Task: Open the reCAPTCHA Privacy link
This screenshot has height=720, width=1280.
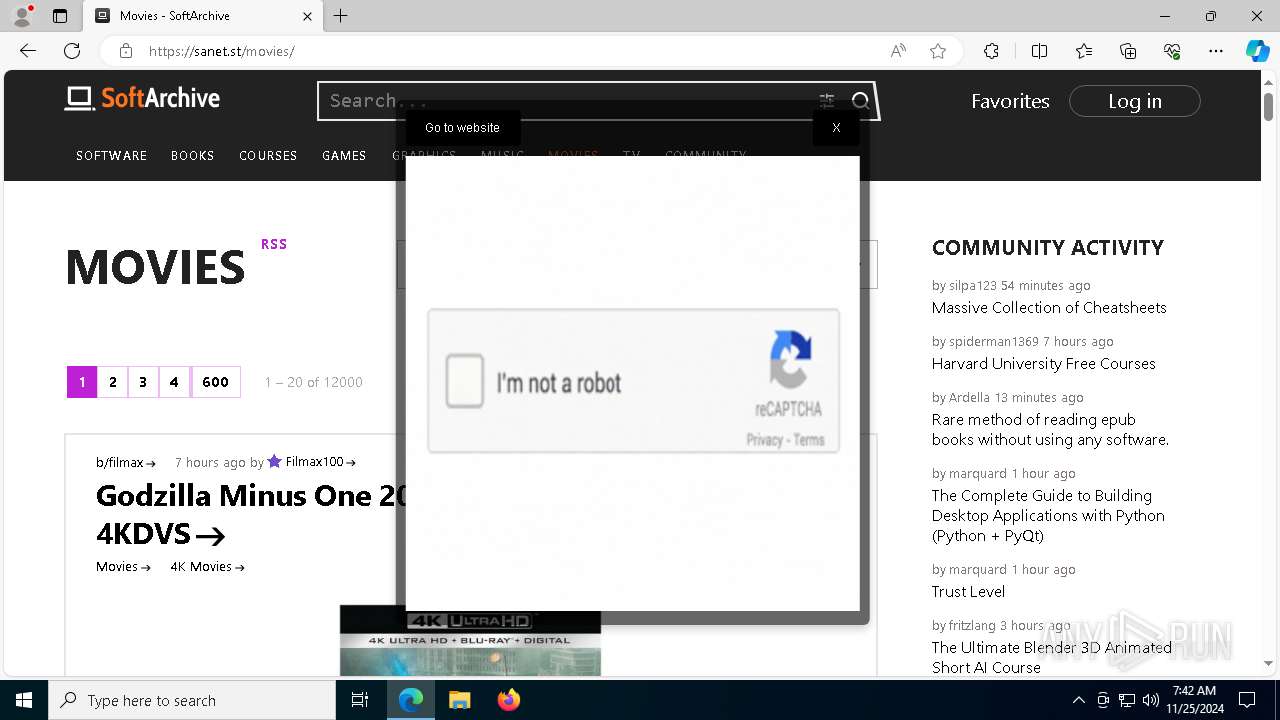Action: (x=764, y=440)
